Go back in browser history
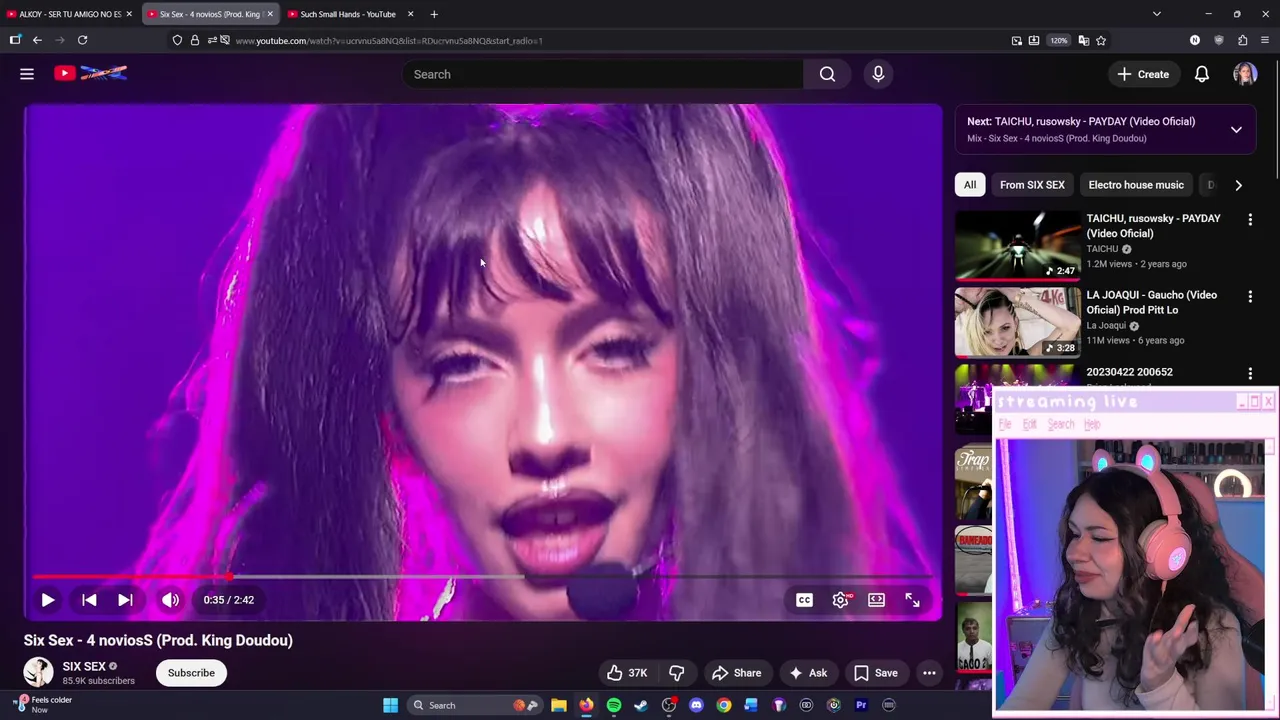1280x720 pixels. click(x=37, y=40)
